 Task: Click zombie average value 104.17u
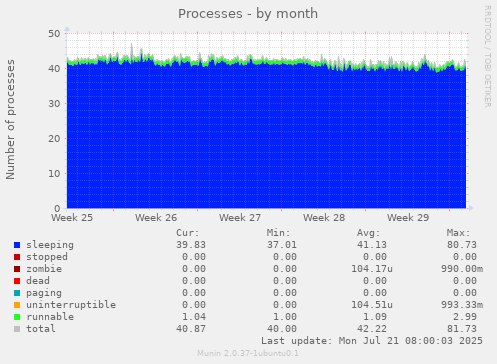372,269
